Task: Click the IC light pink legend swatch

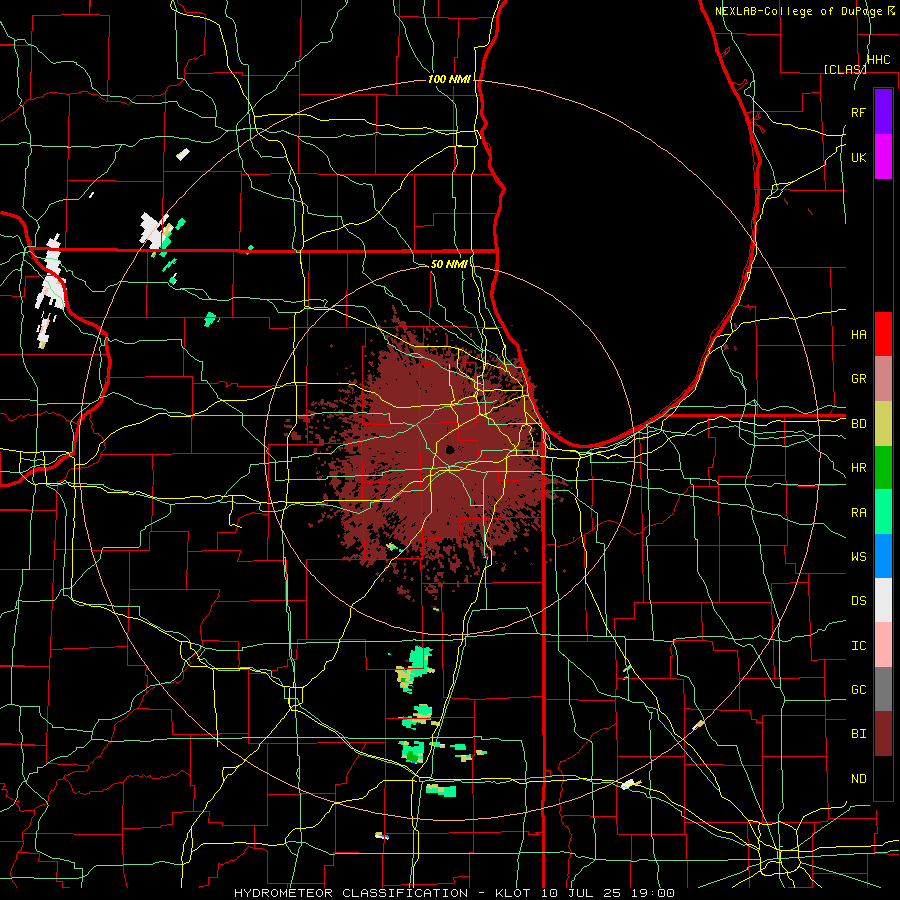Action: coord(883,645)
